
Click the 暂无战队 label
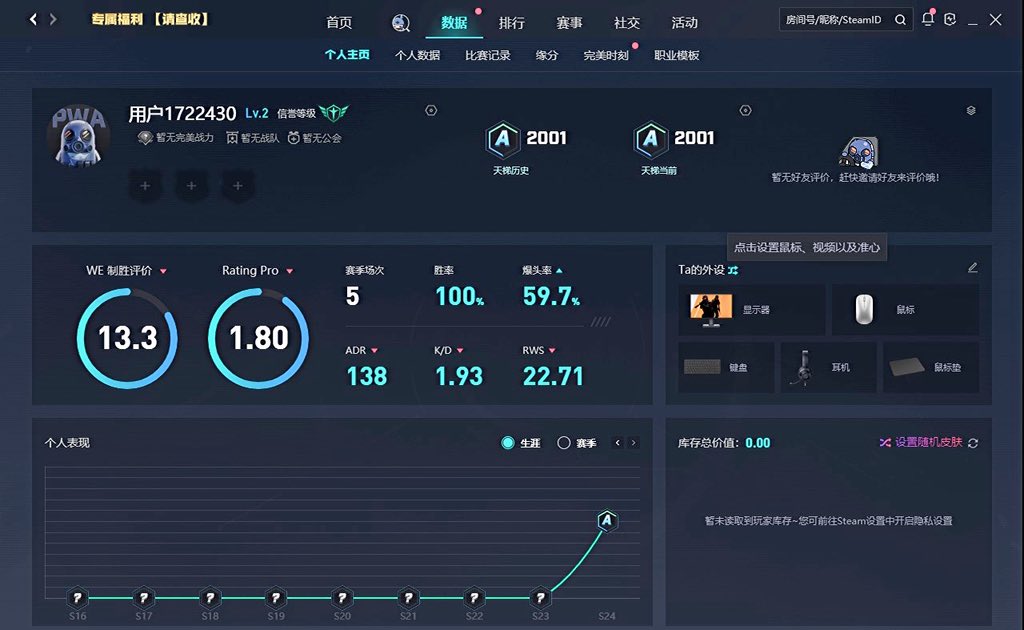pos(253,138)
